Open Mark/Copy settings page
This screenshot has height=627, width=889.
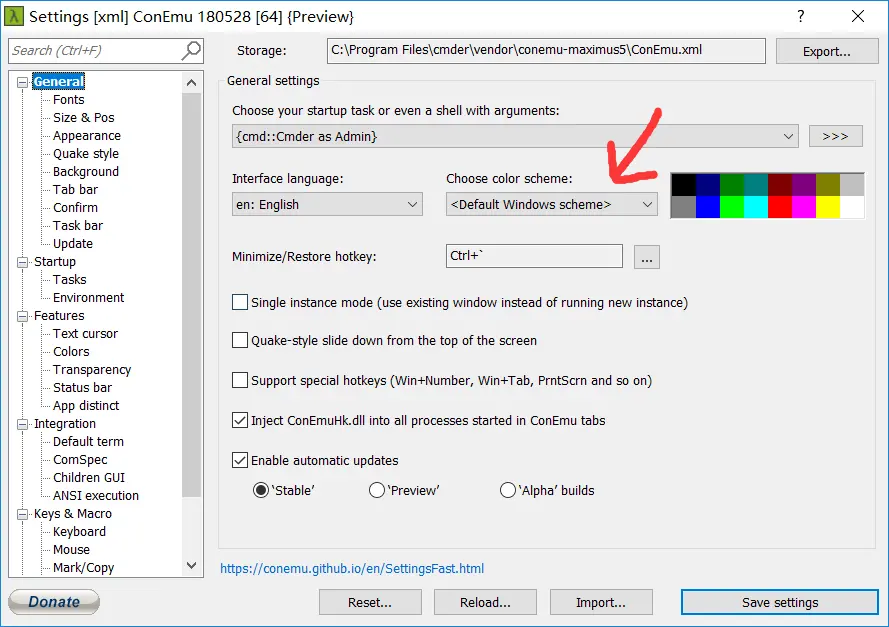pyautogui.click(x=83, y=567)
